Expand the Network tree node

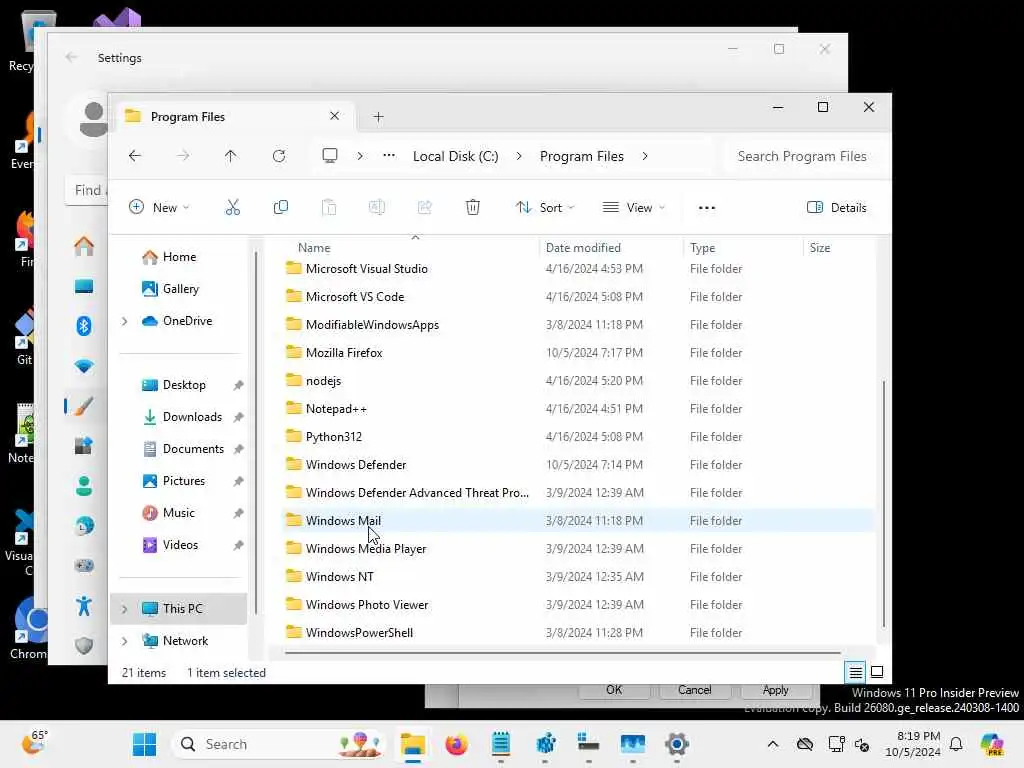click(125, 641)
